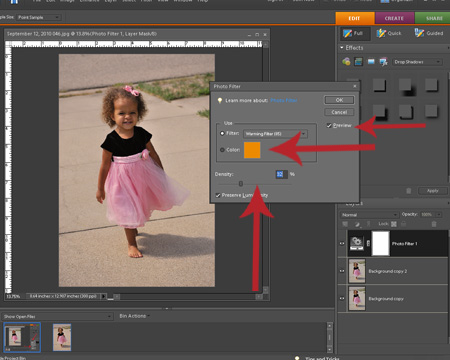This screenshot has height=360, width=450.
Task: Open the Show Open Files dropdown
Action: point(57,316)
